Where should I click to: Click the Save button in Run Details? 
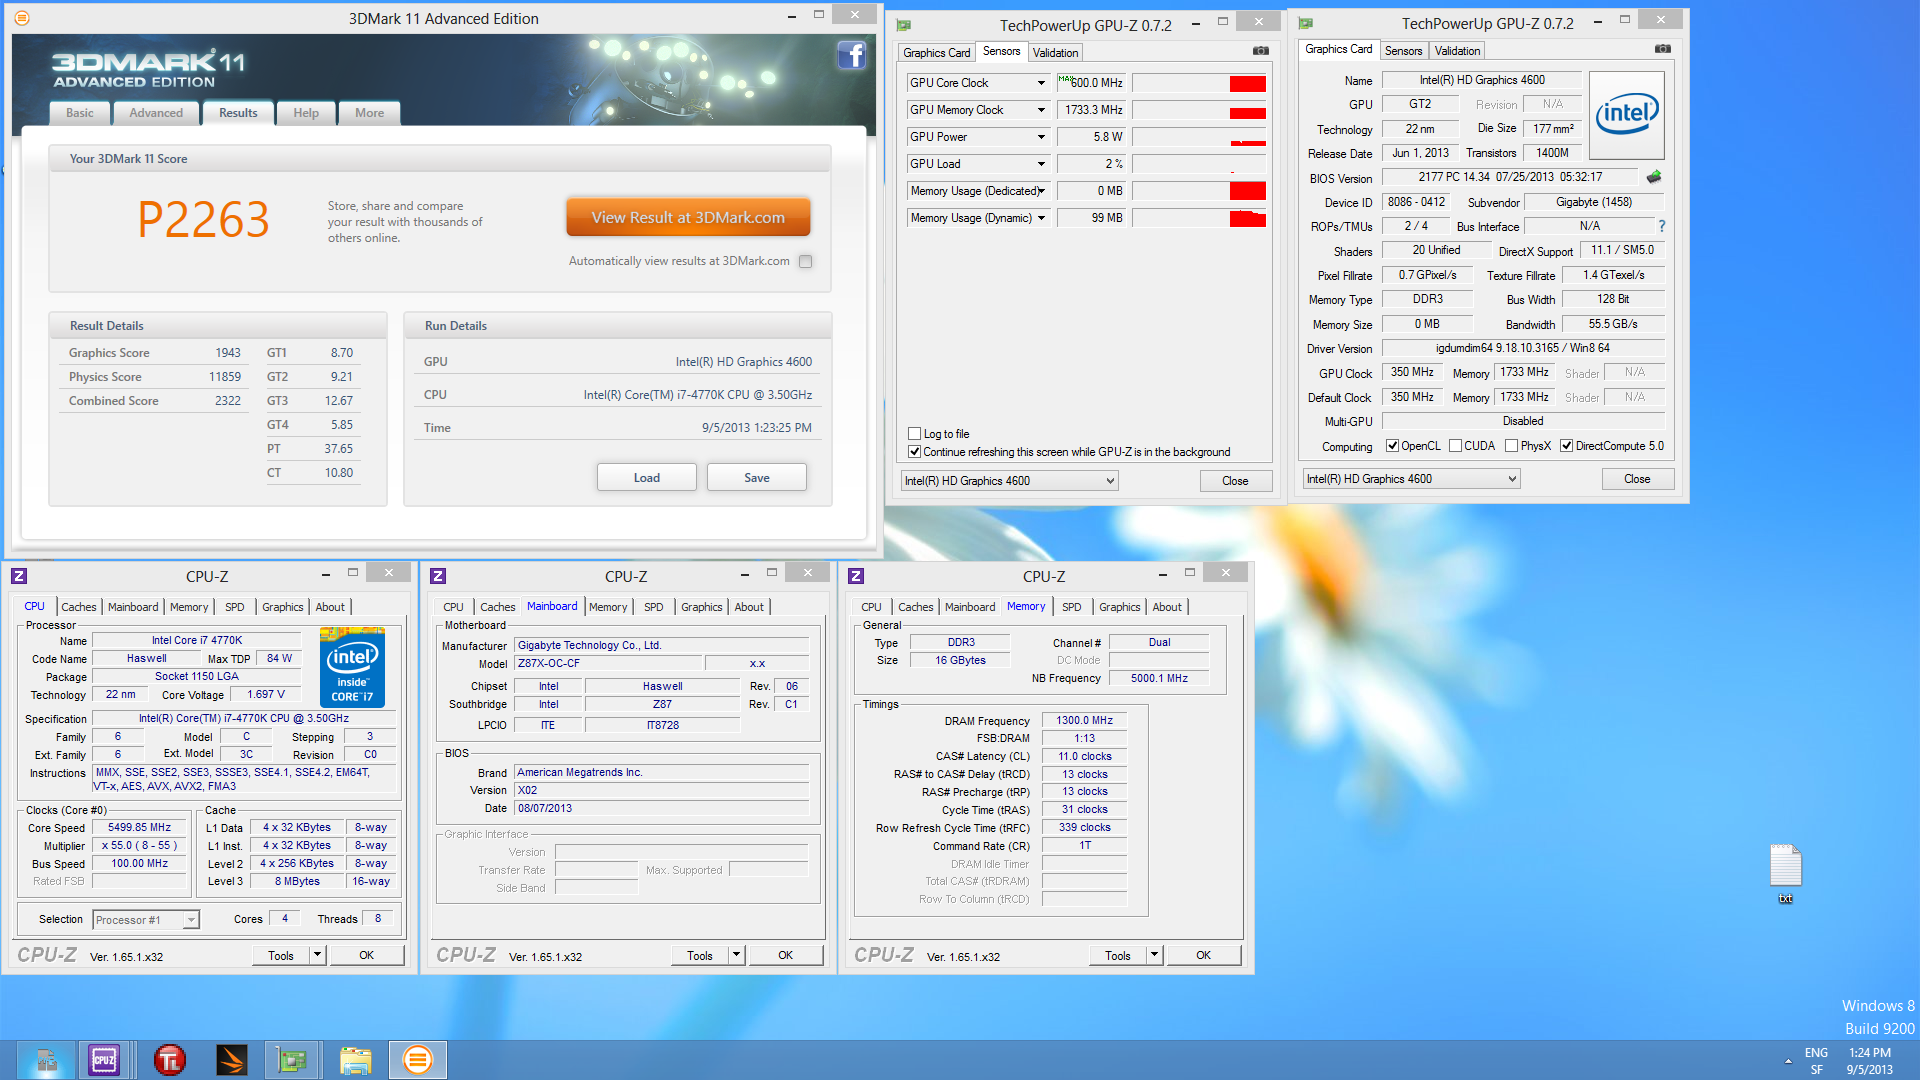[757, 478]
